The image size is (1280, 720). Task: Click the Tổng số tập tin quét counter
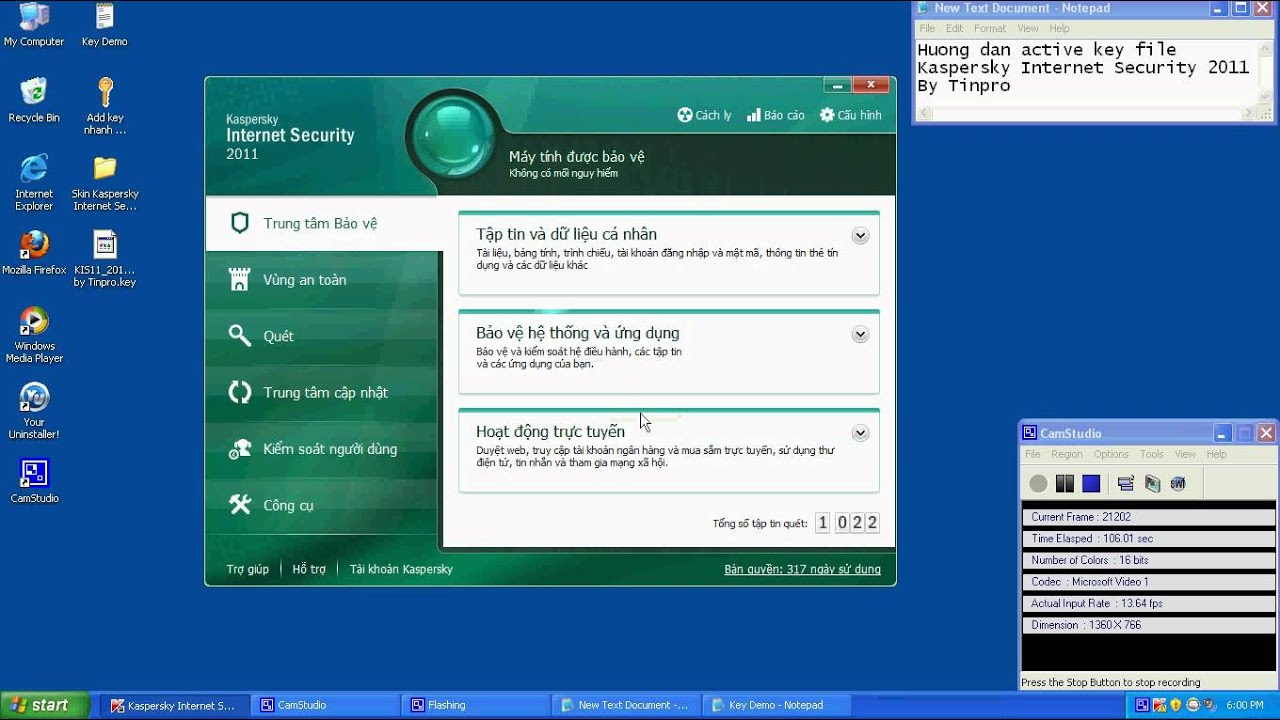click(x=847, y=523)
